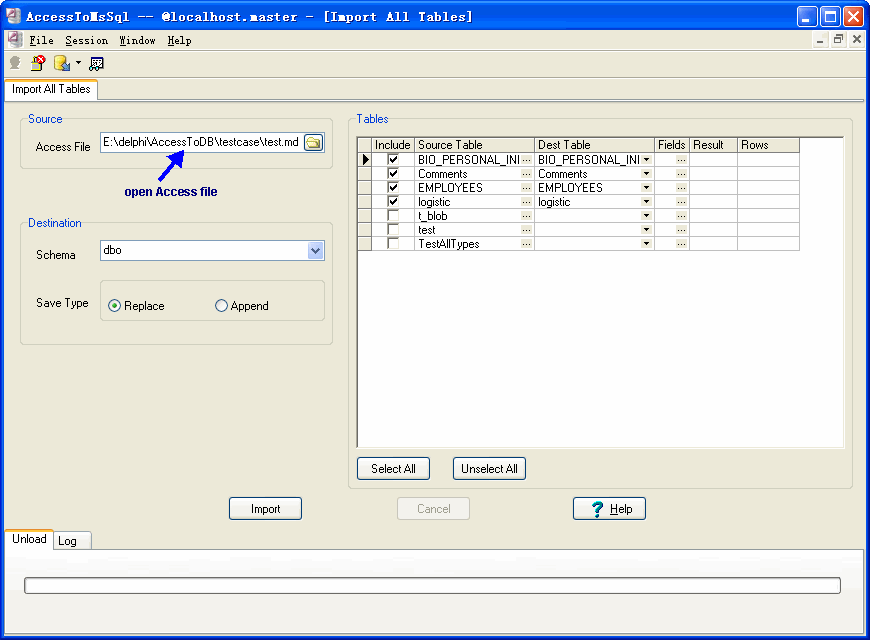870x640 pixels.
Task: Open Fields ellipsis for t_blob row
Action: pos(681,216)
